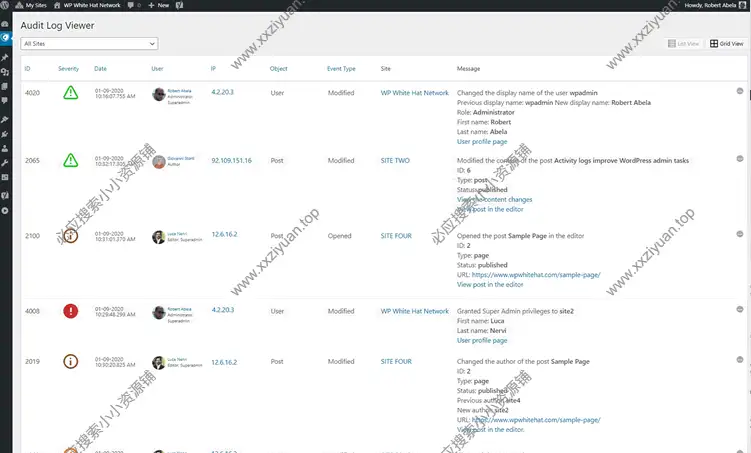751x453 pixels.
Task: Click green warning severity icon for event 4020
Action: click(70, 92)
